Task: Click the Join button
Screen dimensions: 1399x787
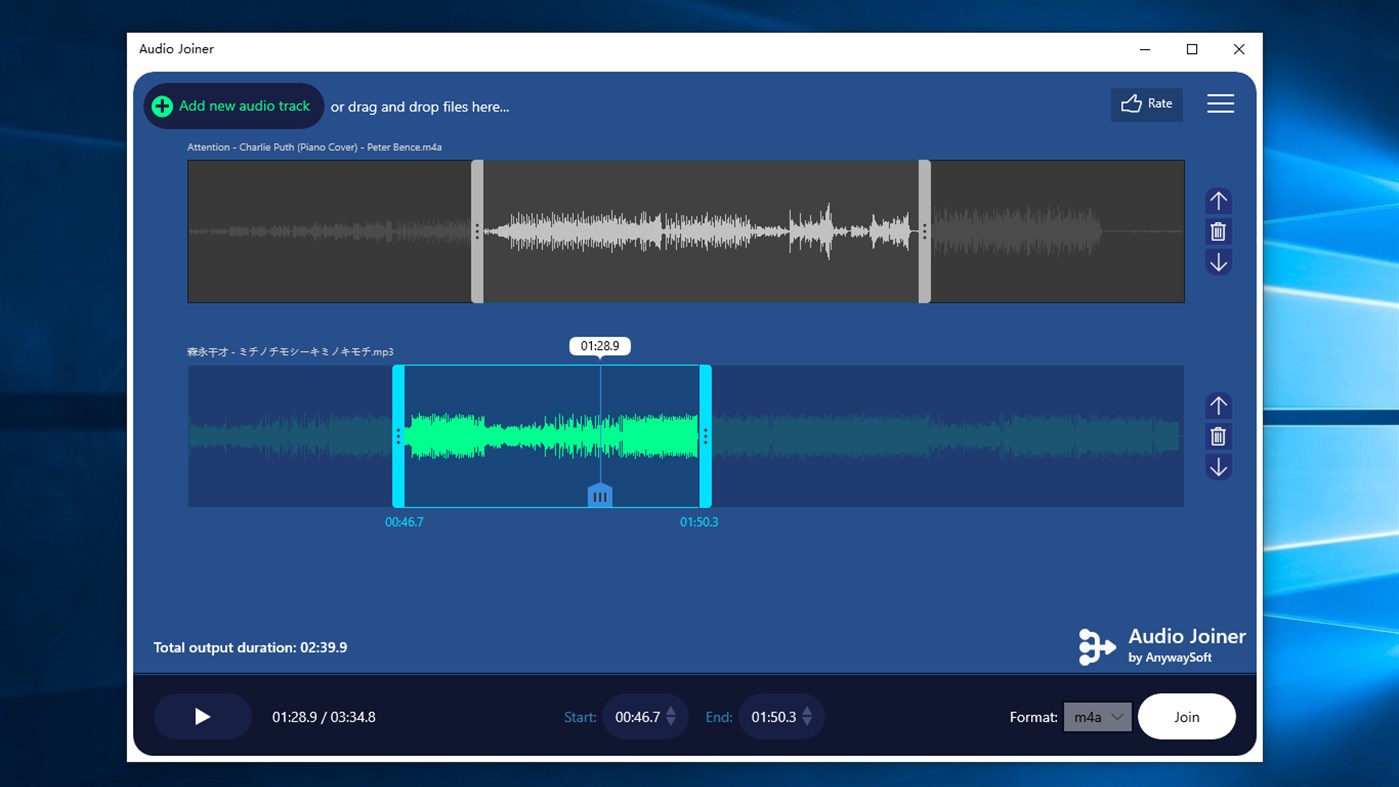Action: tap(1186, 717)
